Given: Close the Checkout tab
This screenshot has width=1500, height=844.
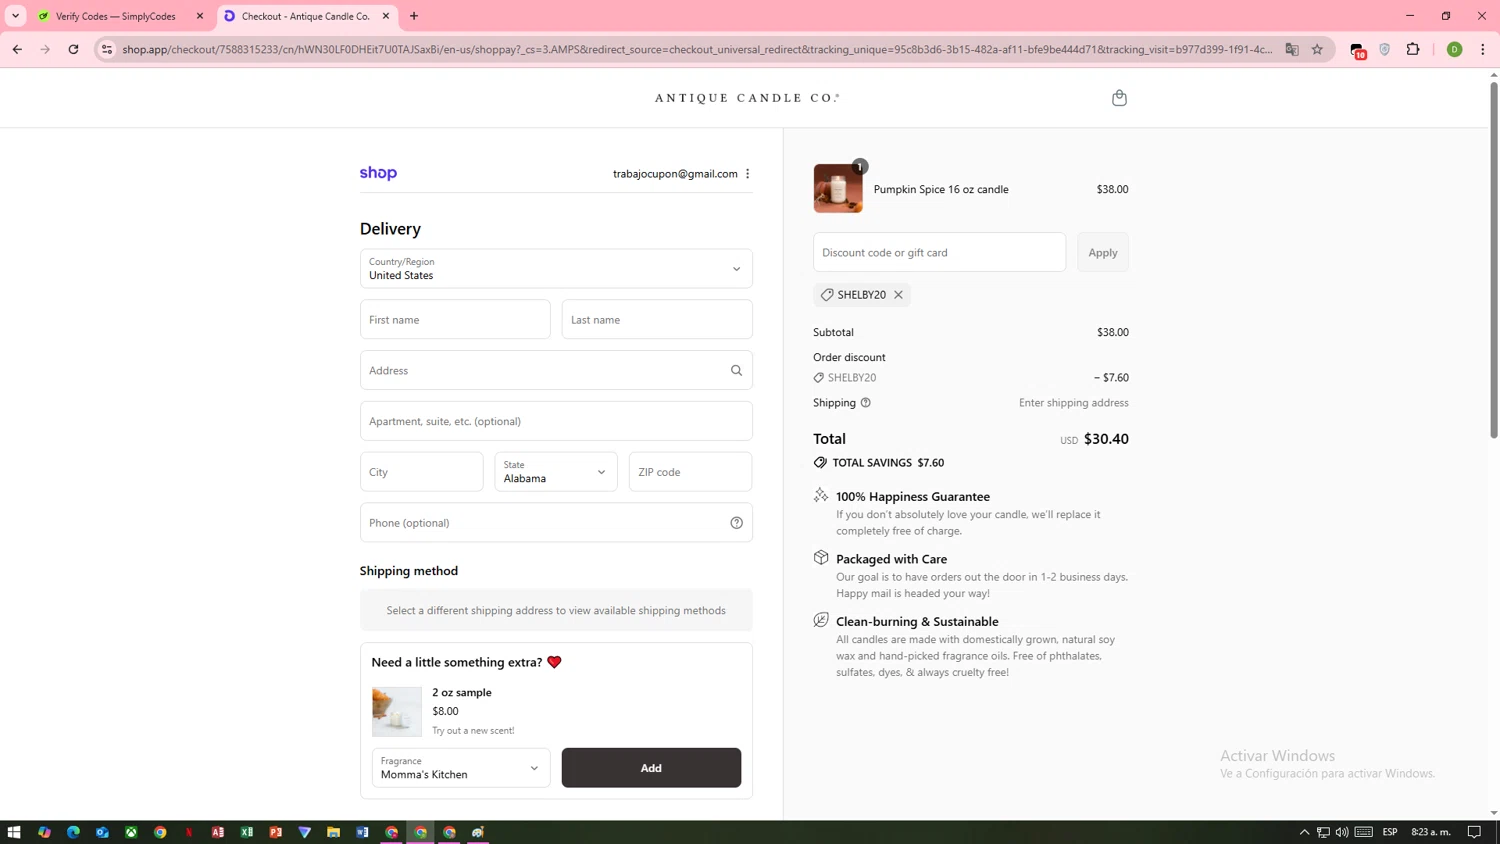Looking at the screenshot, I should point(386,16).
